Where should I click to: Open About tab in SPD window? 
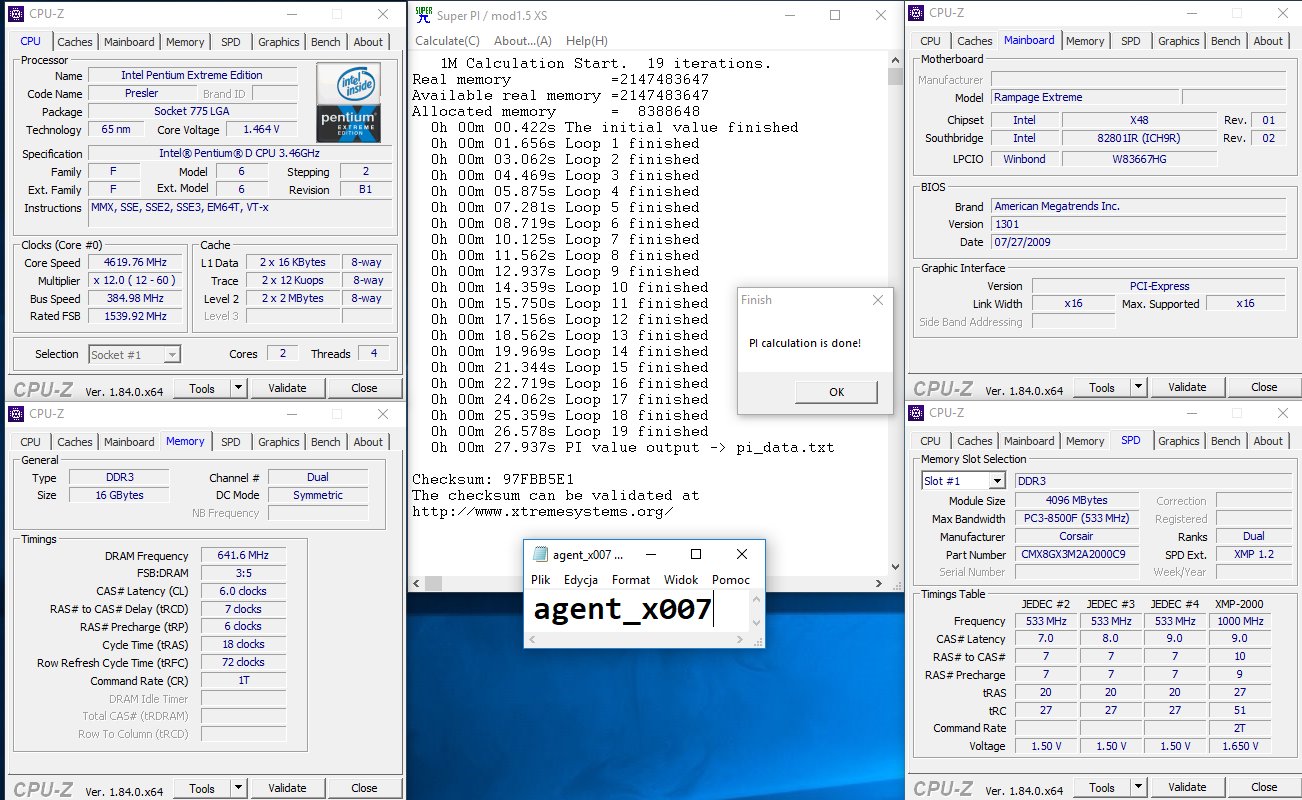tap(1268, 441)
